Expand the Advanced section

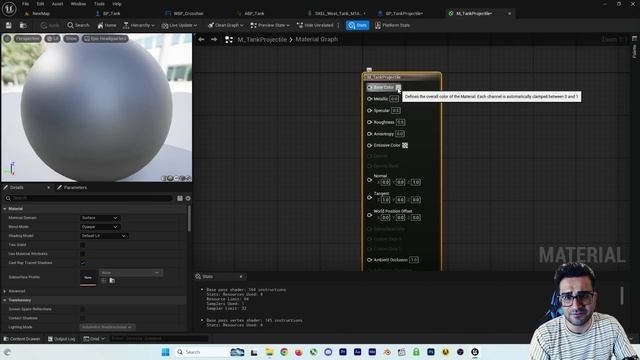click(5, 291)
